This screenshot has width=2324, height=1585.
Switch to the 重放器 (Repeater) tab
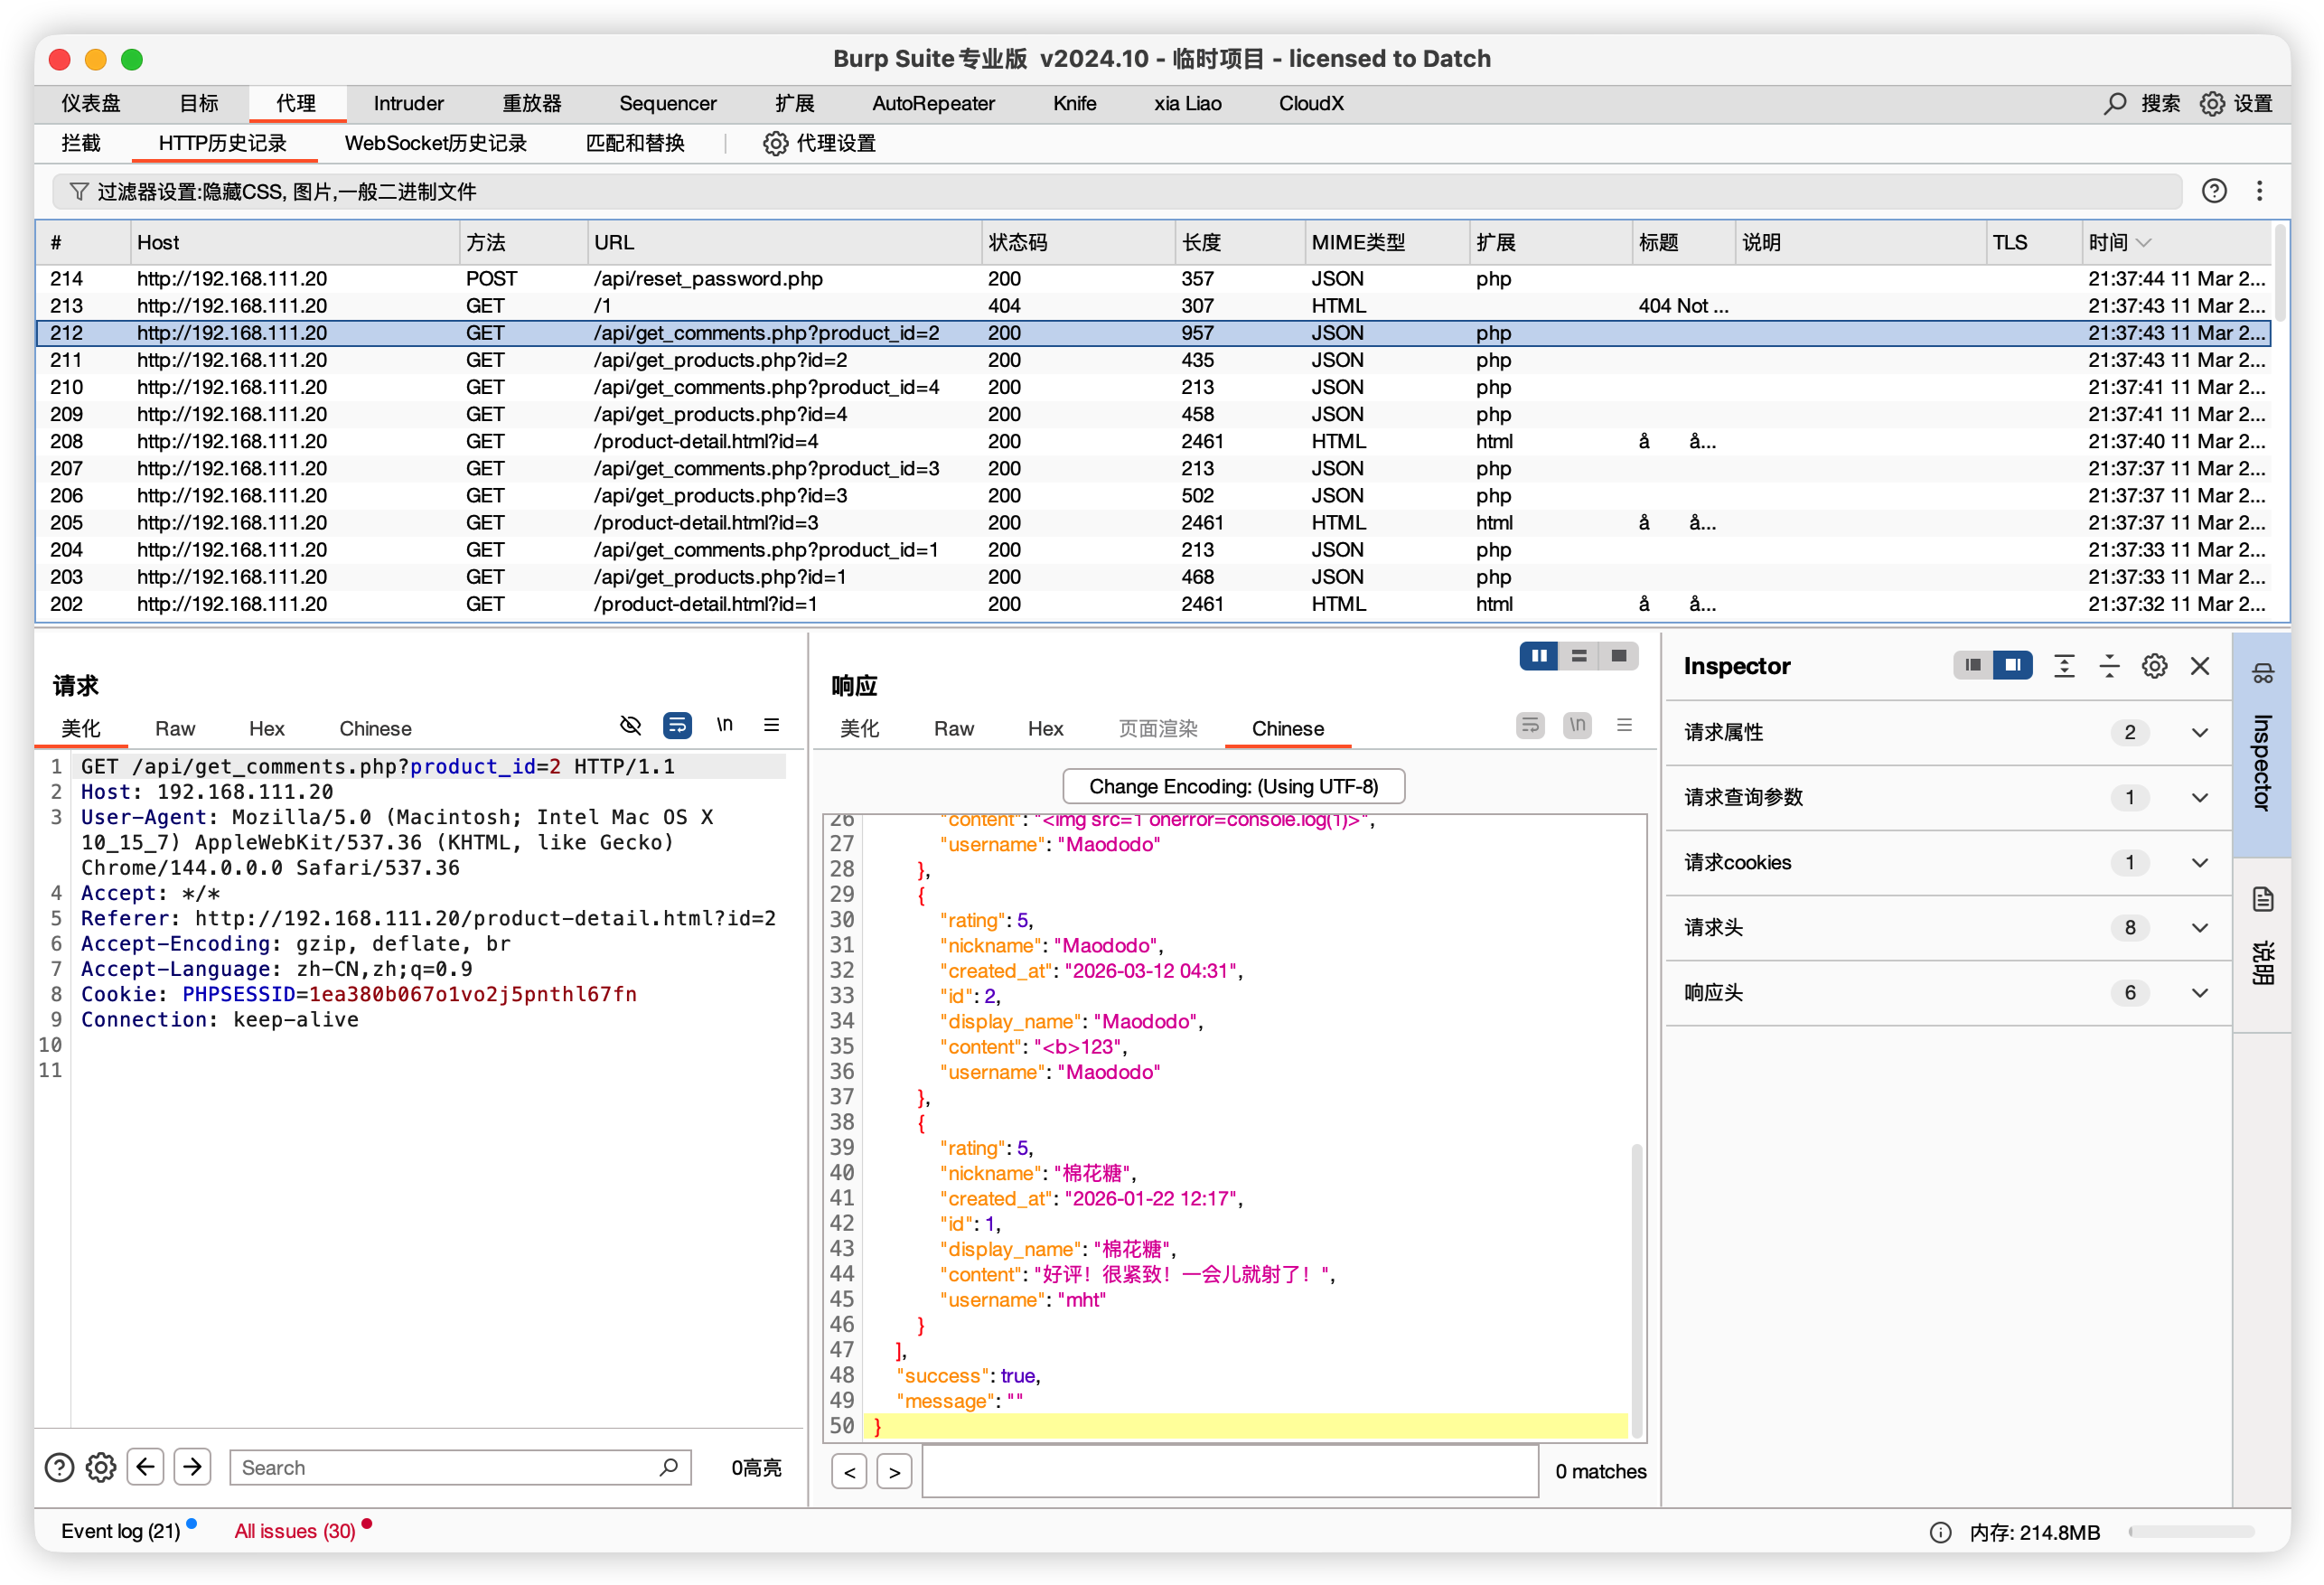pos(531,103)
